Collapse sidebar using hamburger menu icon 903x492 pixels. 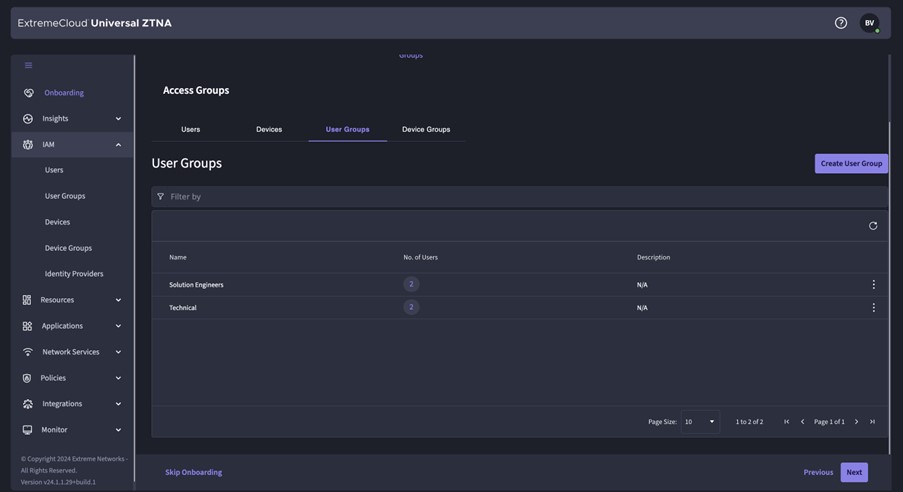pos(28,66)
